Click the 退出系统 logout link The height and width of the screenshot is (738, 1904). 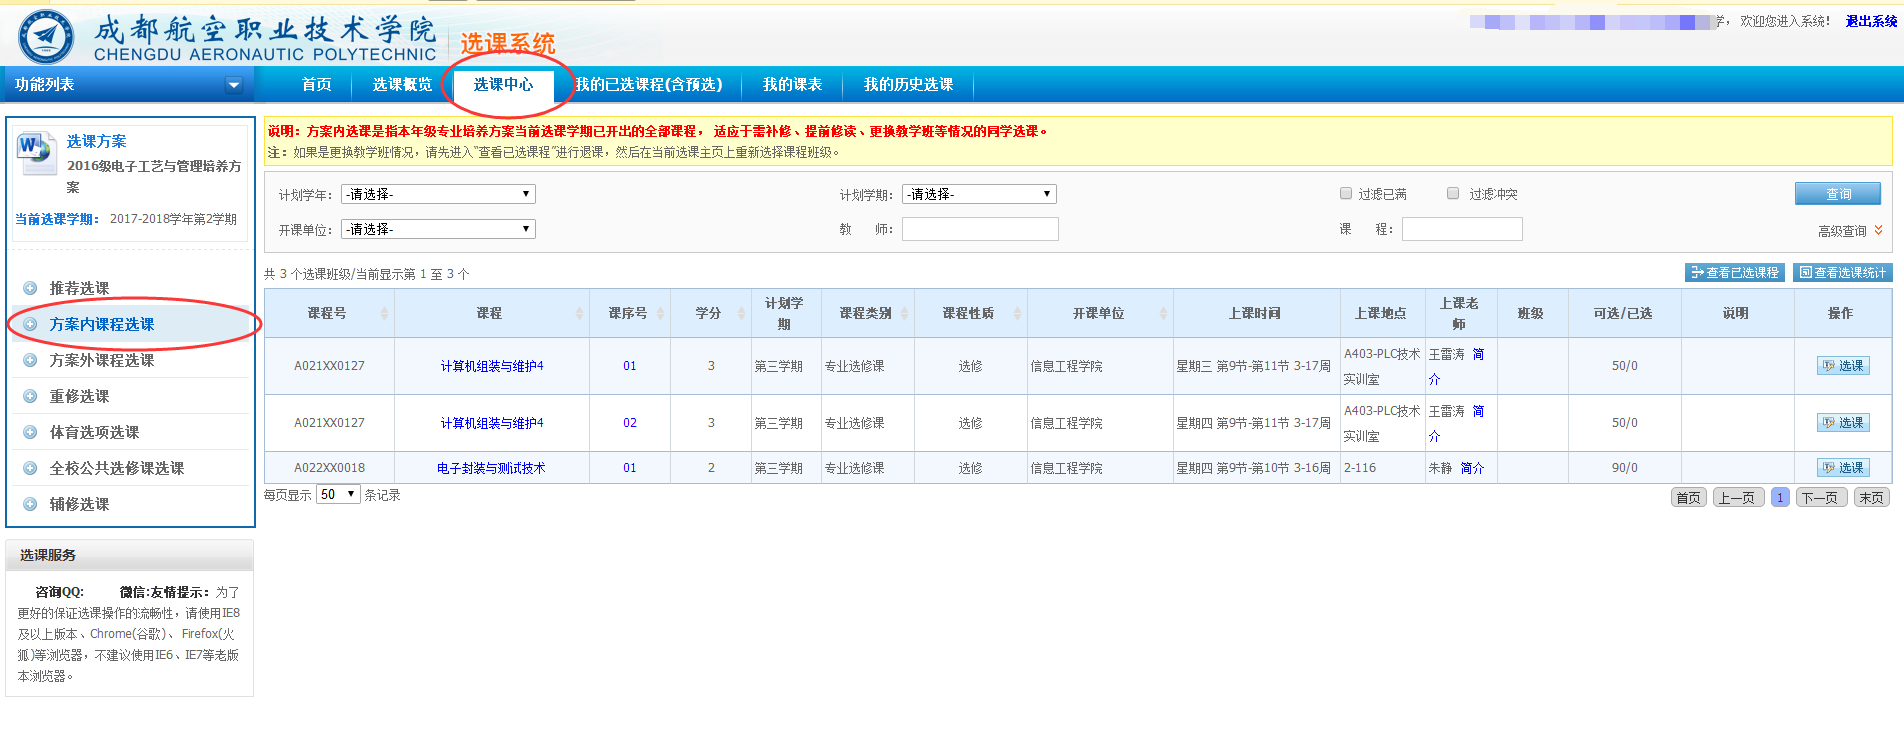click(x=1871, y=21)
